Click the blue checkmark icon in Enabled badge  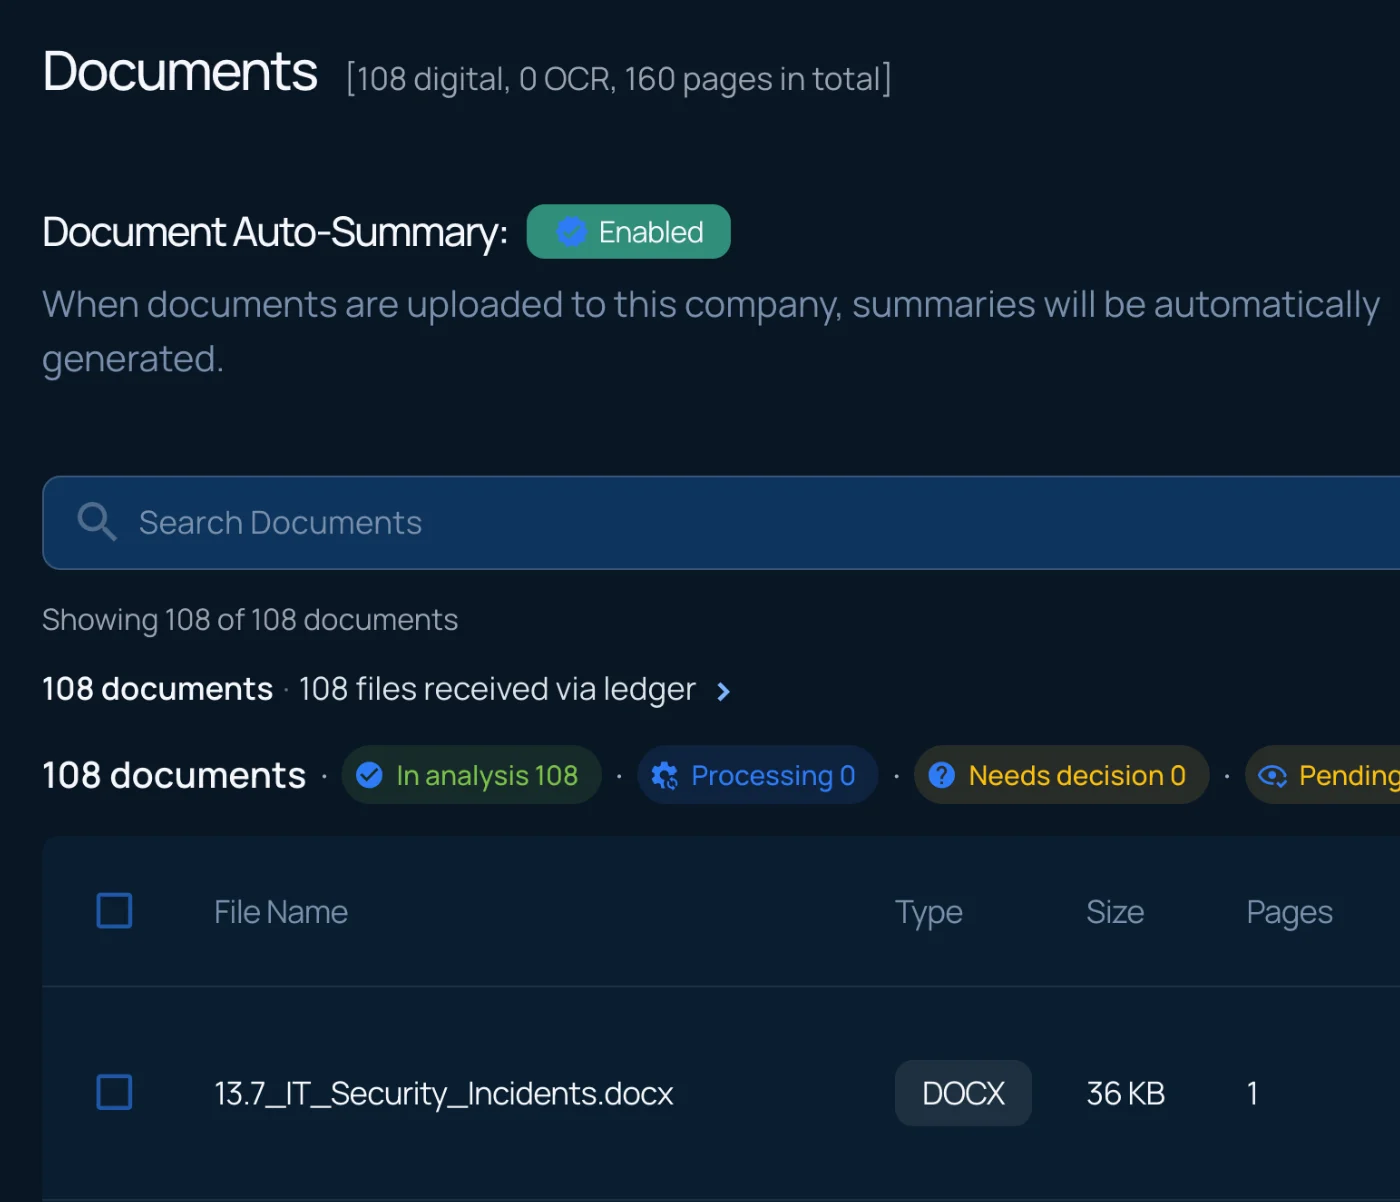(x=571, y=232)
